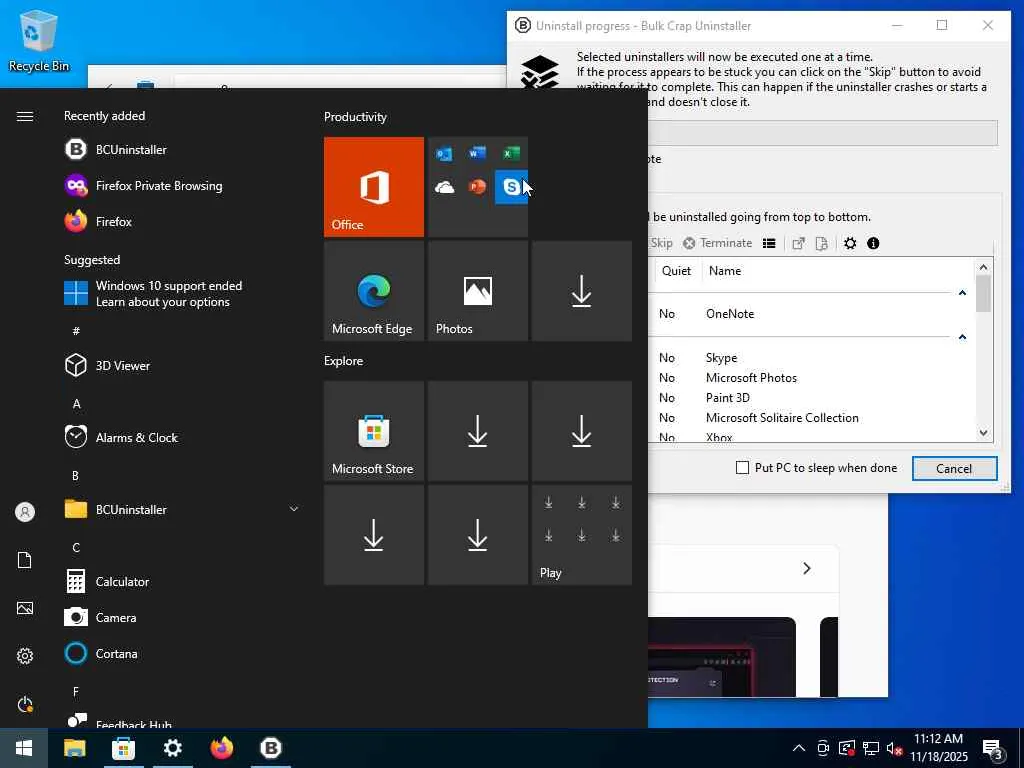Select the OneNote row in list
1024x768 pixels.
pyautogui.click(x=810, y=313)
